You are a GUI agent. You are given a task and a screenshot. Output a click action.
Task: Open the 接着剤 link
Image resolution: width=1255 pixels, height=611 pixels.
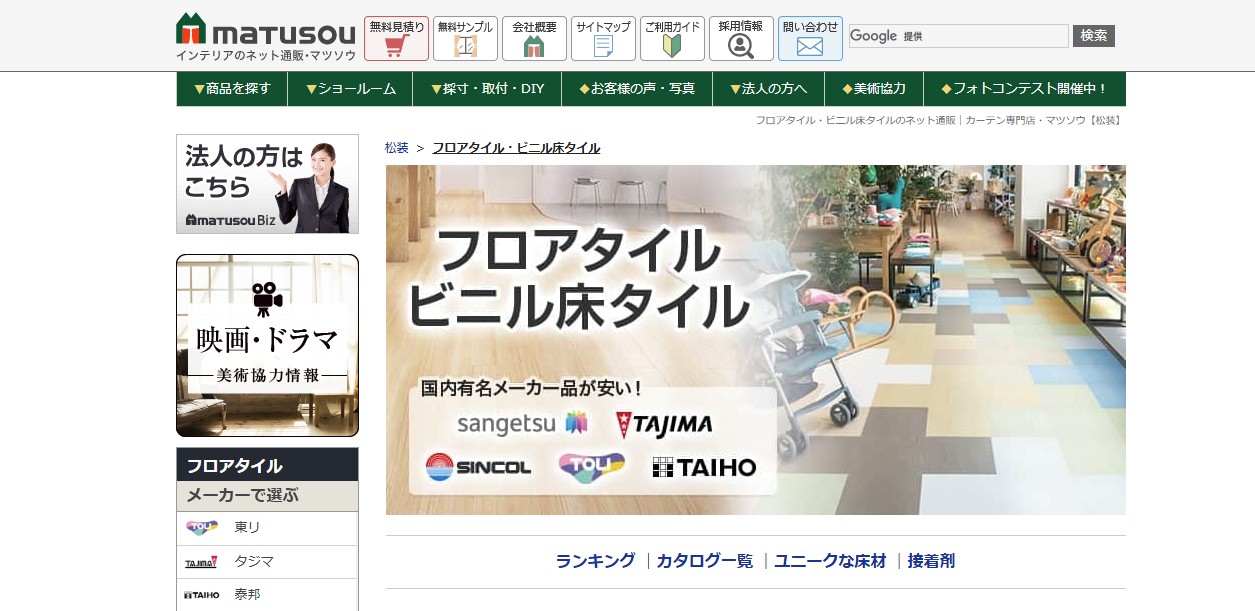tap(931, 561)
